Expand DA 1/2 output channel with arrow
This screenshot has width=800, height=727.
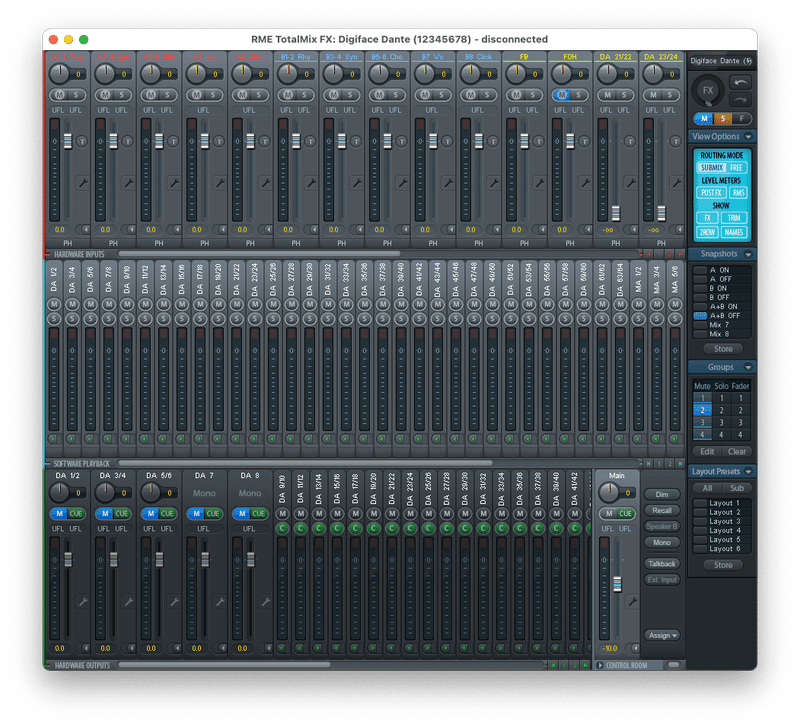[85, 648]
